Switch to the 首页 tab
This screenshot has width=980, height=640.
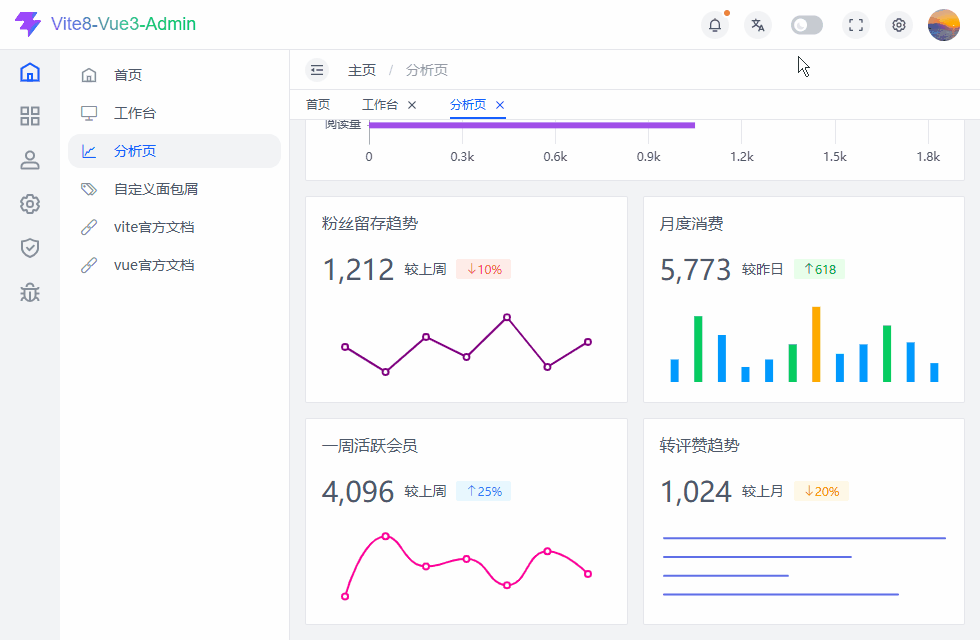[318, 105]
